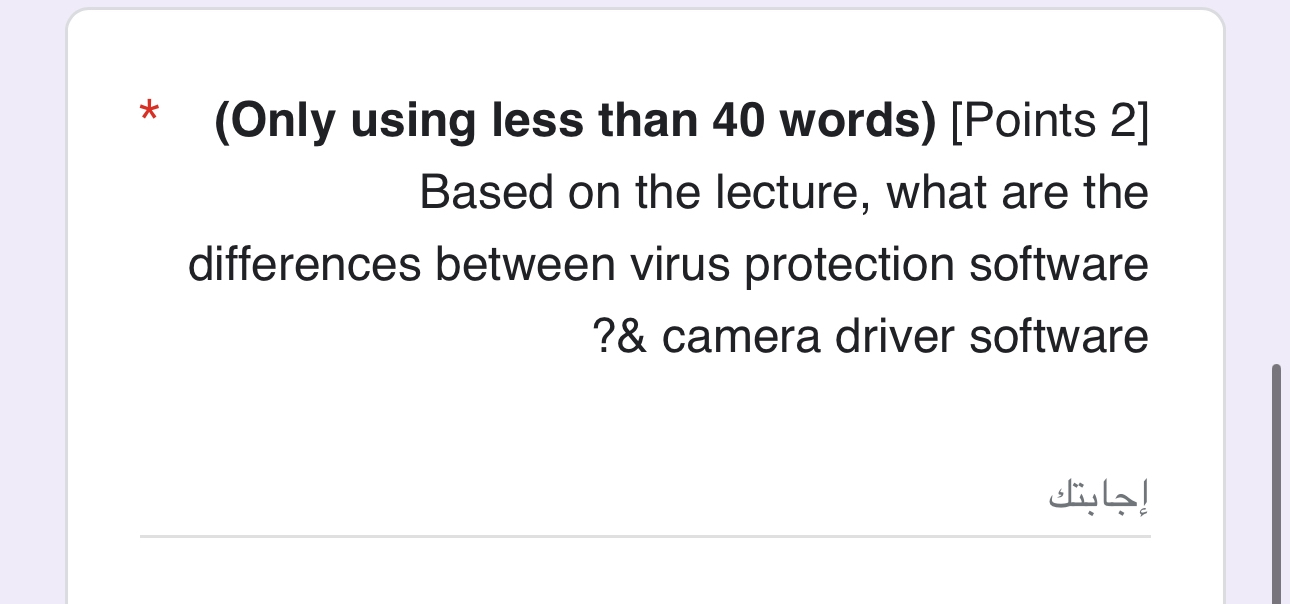Click the '[Points 2]' label
The image size is (1290, 604).
coord(1050,120)
